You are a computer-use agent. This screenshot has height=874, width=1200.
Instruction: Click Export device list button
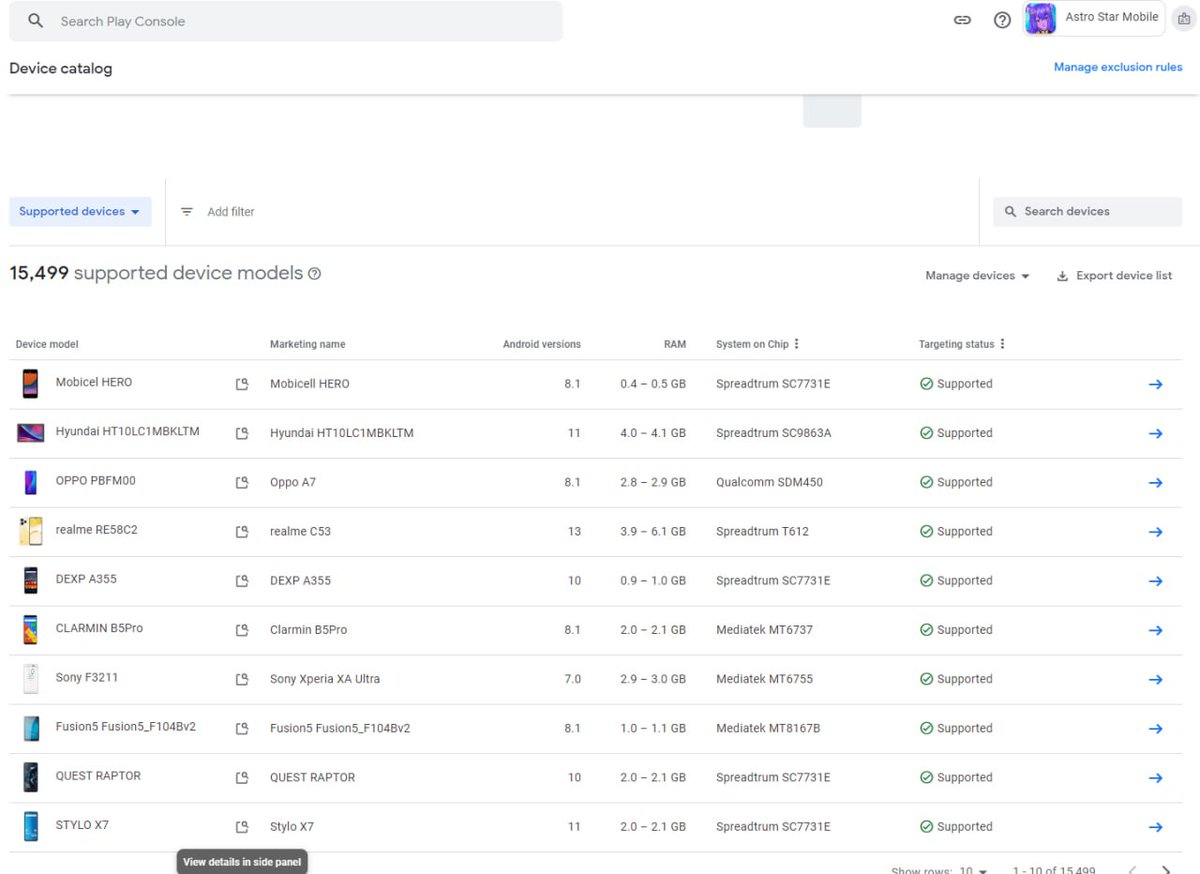click(x=1114, y=276)
